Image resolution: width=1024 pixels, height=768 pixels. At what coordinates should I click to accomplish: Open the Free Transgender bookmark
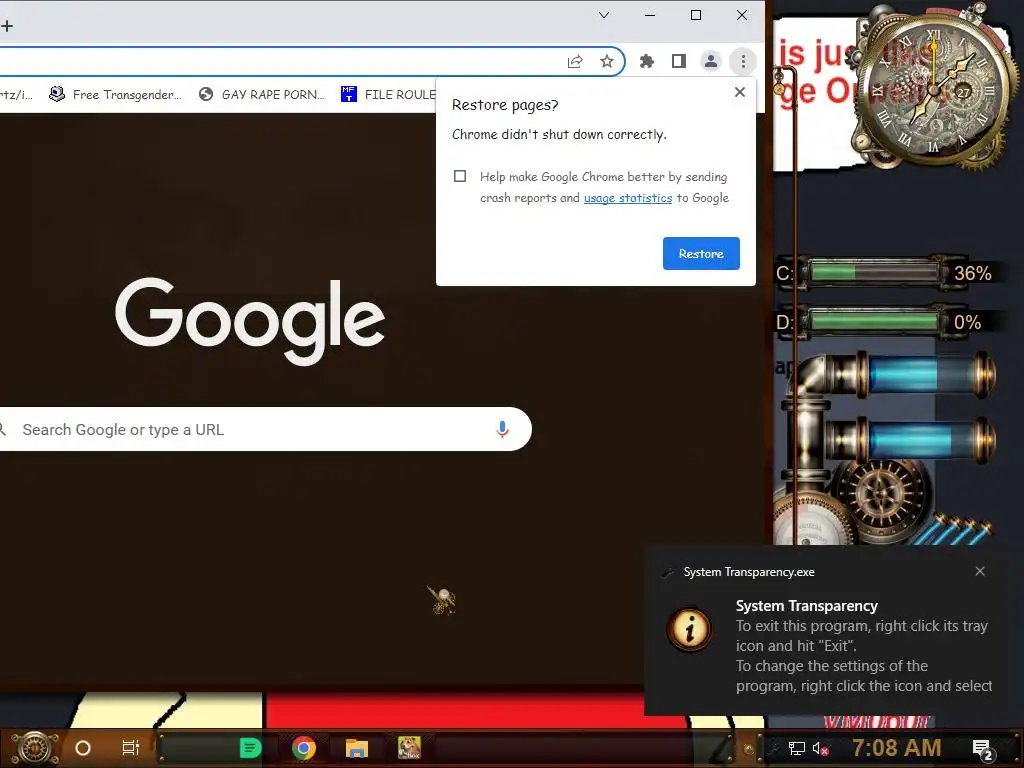click(x=116, y=95)
